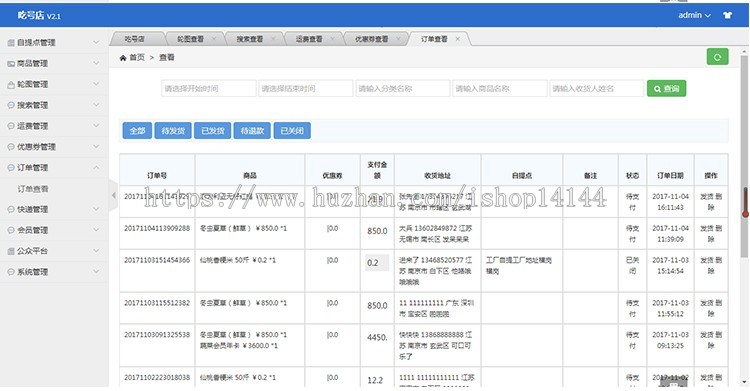The height and width of the screenshot is (391, 750).
Task: Filter orders with the 待退款 button
Action: [x=252, y=131]
